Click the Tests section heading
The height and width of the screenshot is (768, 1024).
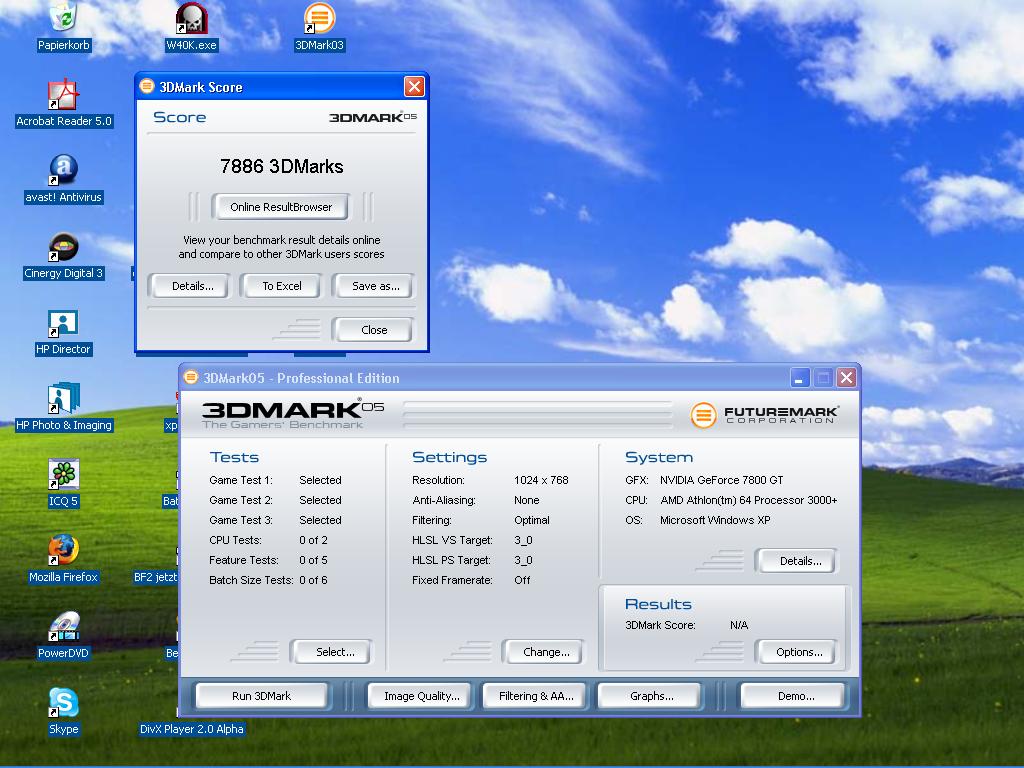[234, 457]
